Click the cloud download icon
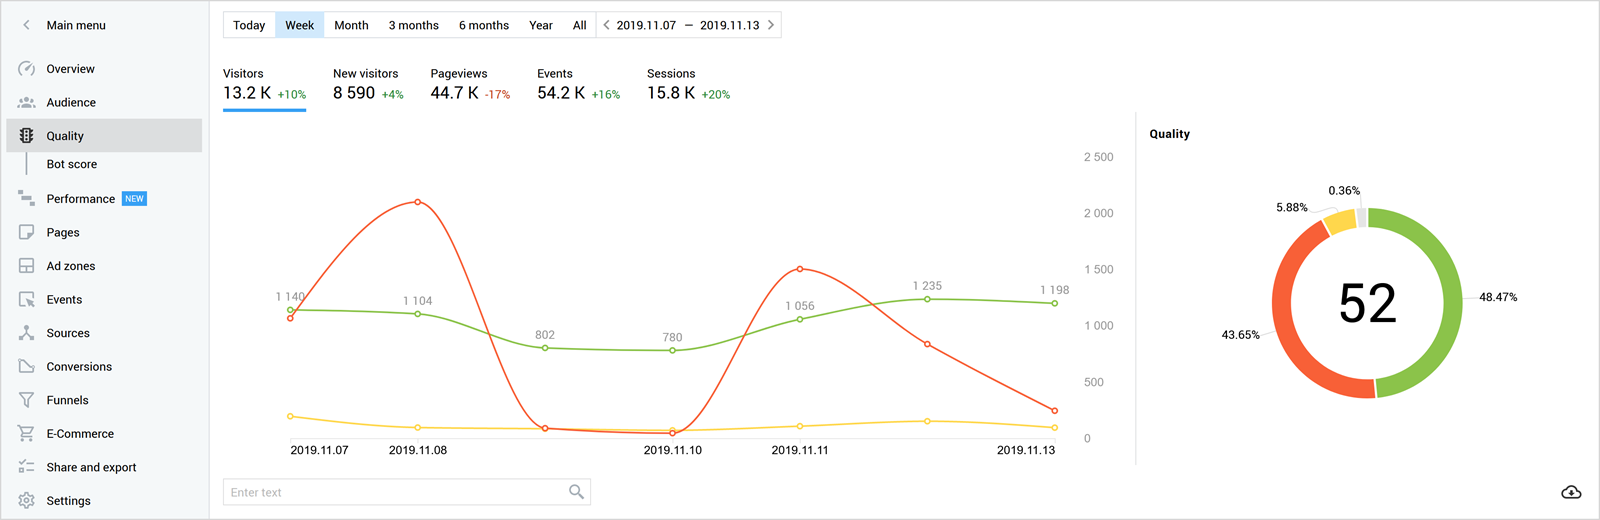Viewport: 1600px width, 520px height. pyautogui.click(x=1571, y=492)
